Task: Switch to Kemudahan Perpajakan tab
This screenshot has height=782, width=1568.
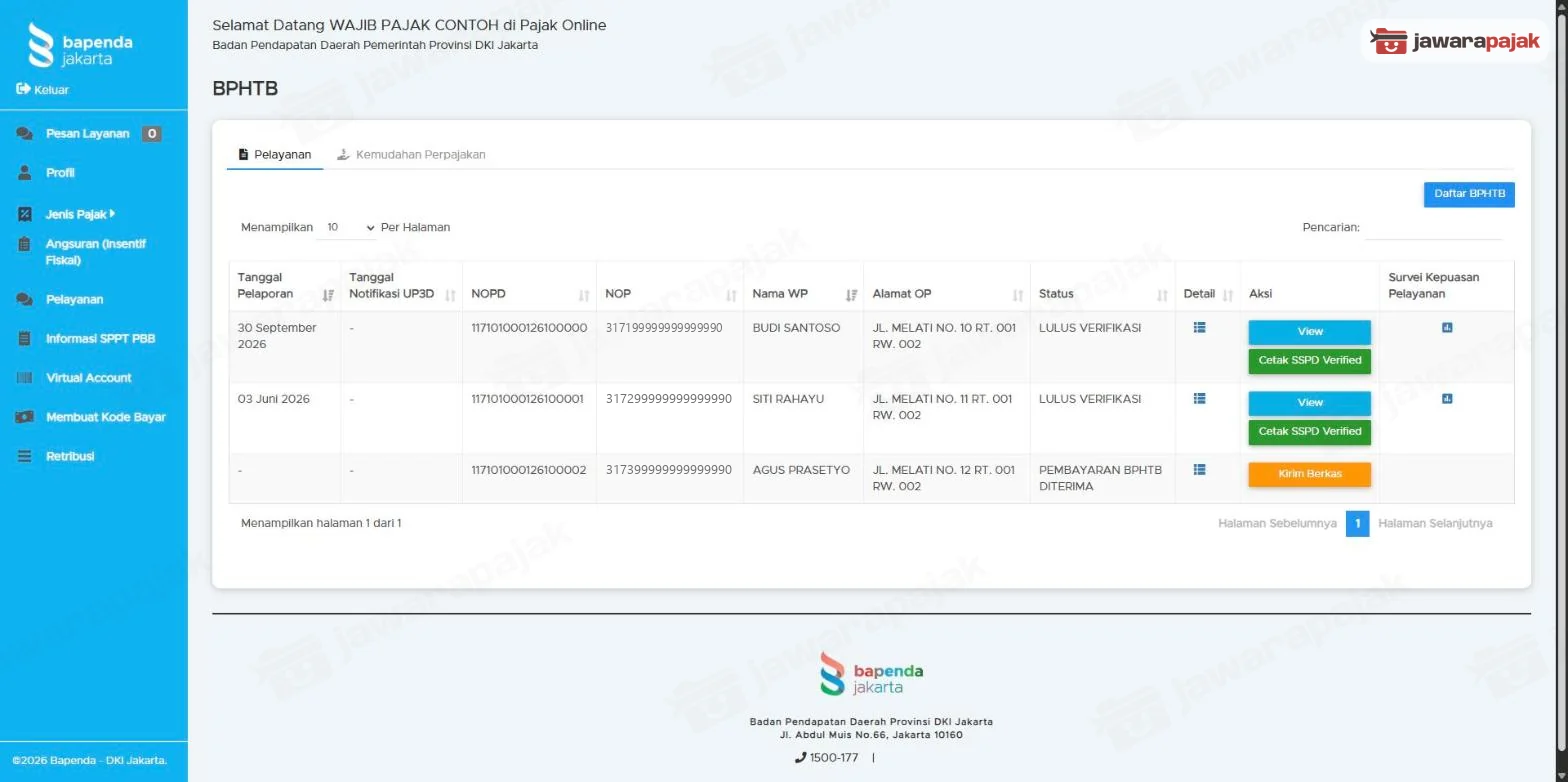Action: 411,155
